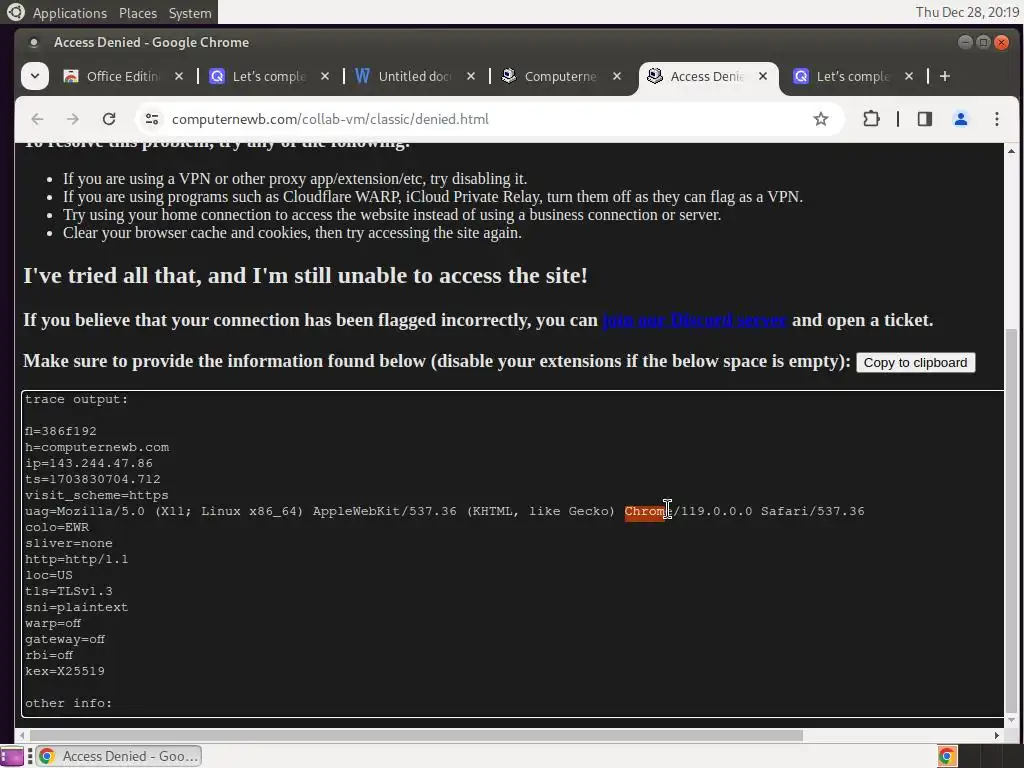Open the Chrome profile avatar

tap(961, 119)
